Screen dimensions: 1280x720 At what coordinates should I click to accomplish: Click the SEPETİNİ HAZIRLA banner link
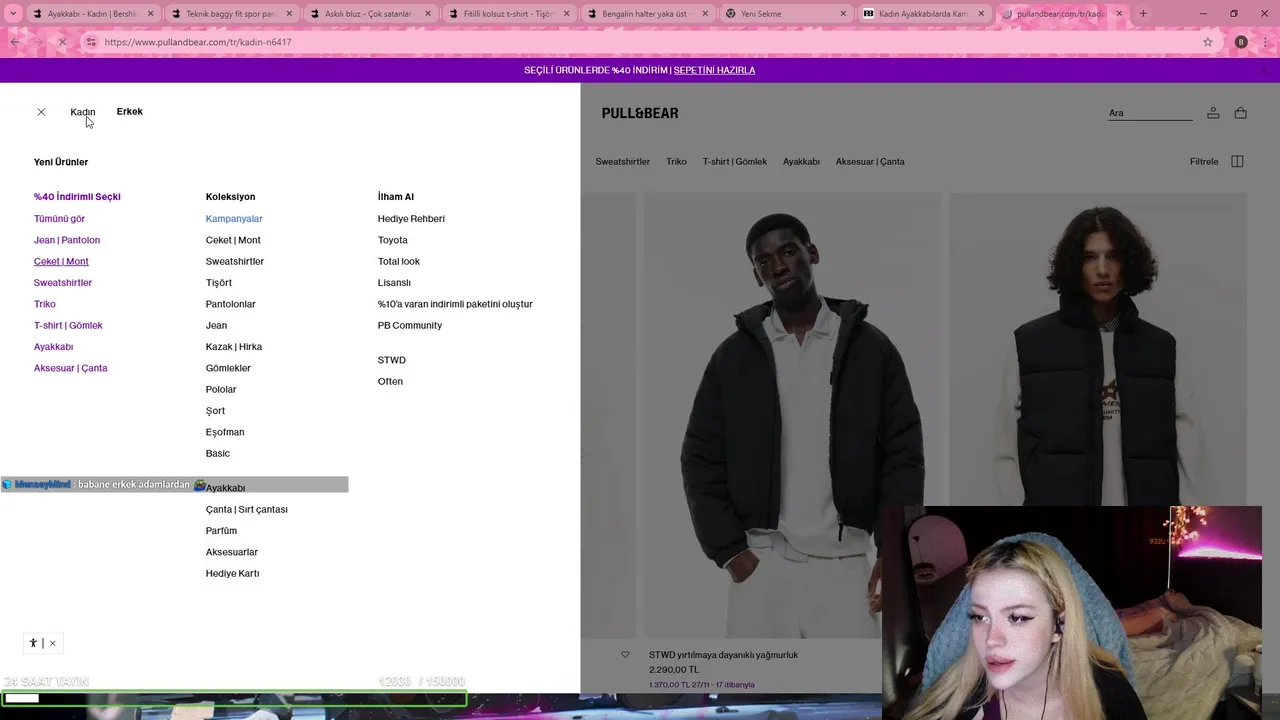coord(714,70)
